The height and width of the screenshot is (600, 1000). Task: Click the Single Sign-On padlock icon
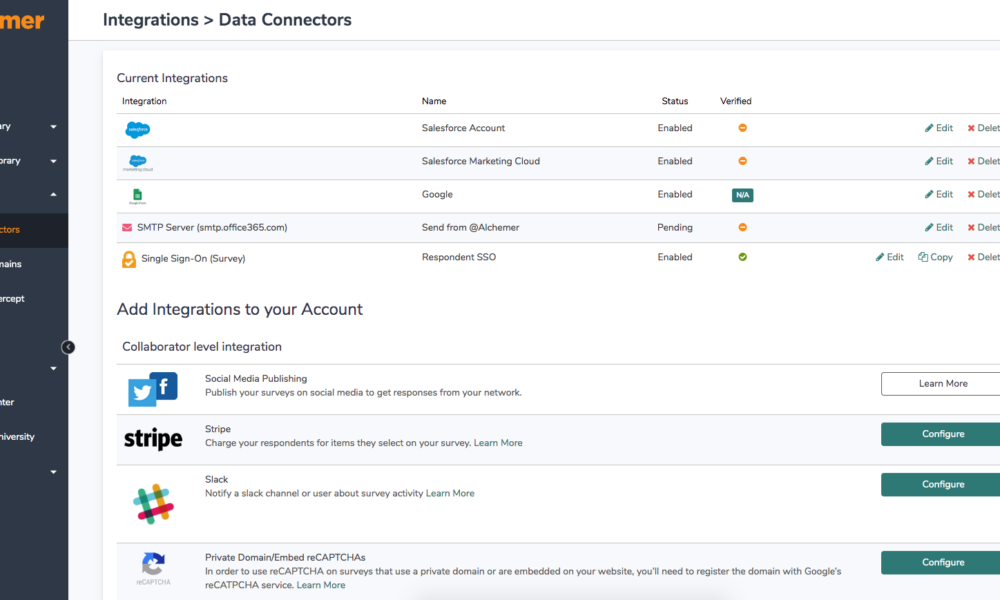129,259
